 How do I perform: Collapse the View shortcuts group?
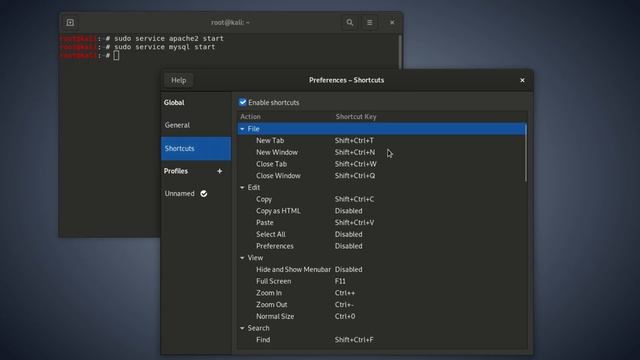coord(242,258)
